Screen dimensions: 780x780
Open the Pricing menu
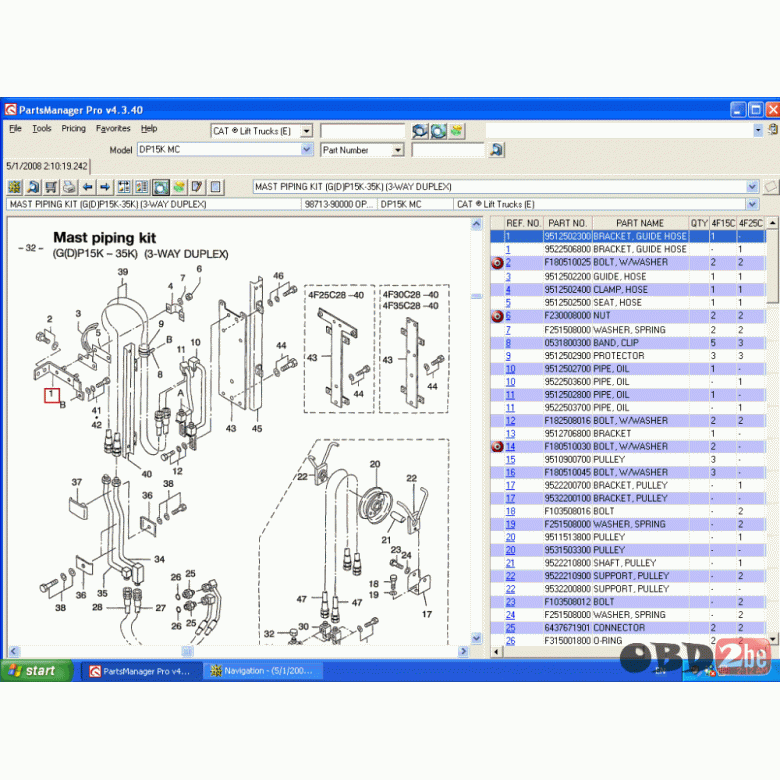coord(74,128)
